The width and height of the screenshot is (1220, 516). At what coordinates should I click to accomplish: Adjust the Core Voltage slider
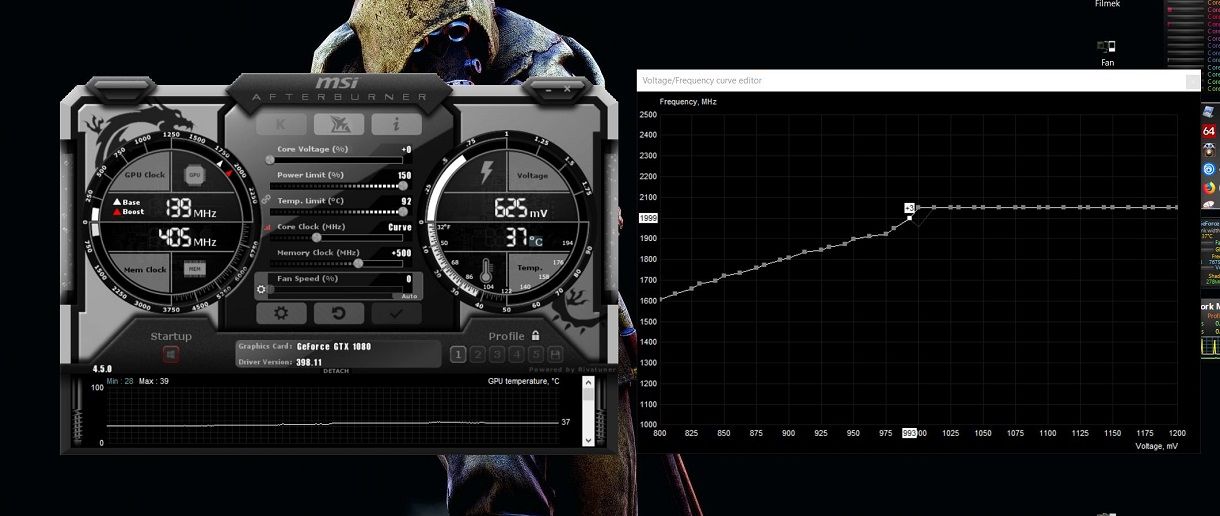(x=338, y=159)
